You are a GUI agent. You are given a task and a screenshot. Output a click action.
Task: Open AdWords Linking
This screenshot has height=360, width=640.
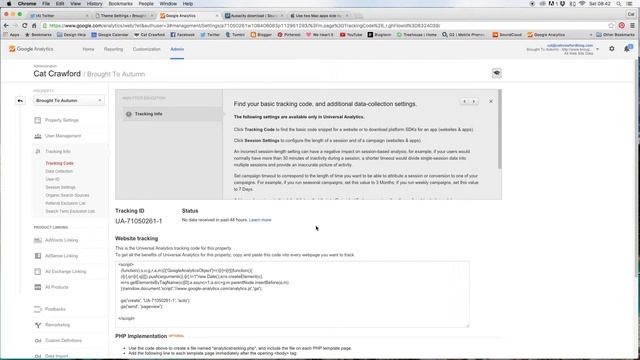point(61,240)
